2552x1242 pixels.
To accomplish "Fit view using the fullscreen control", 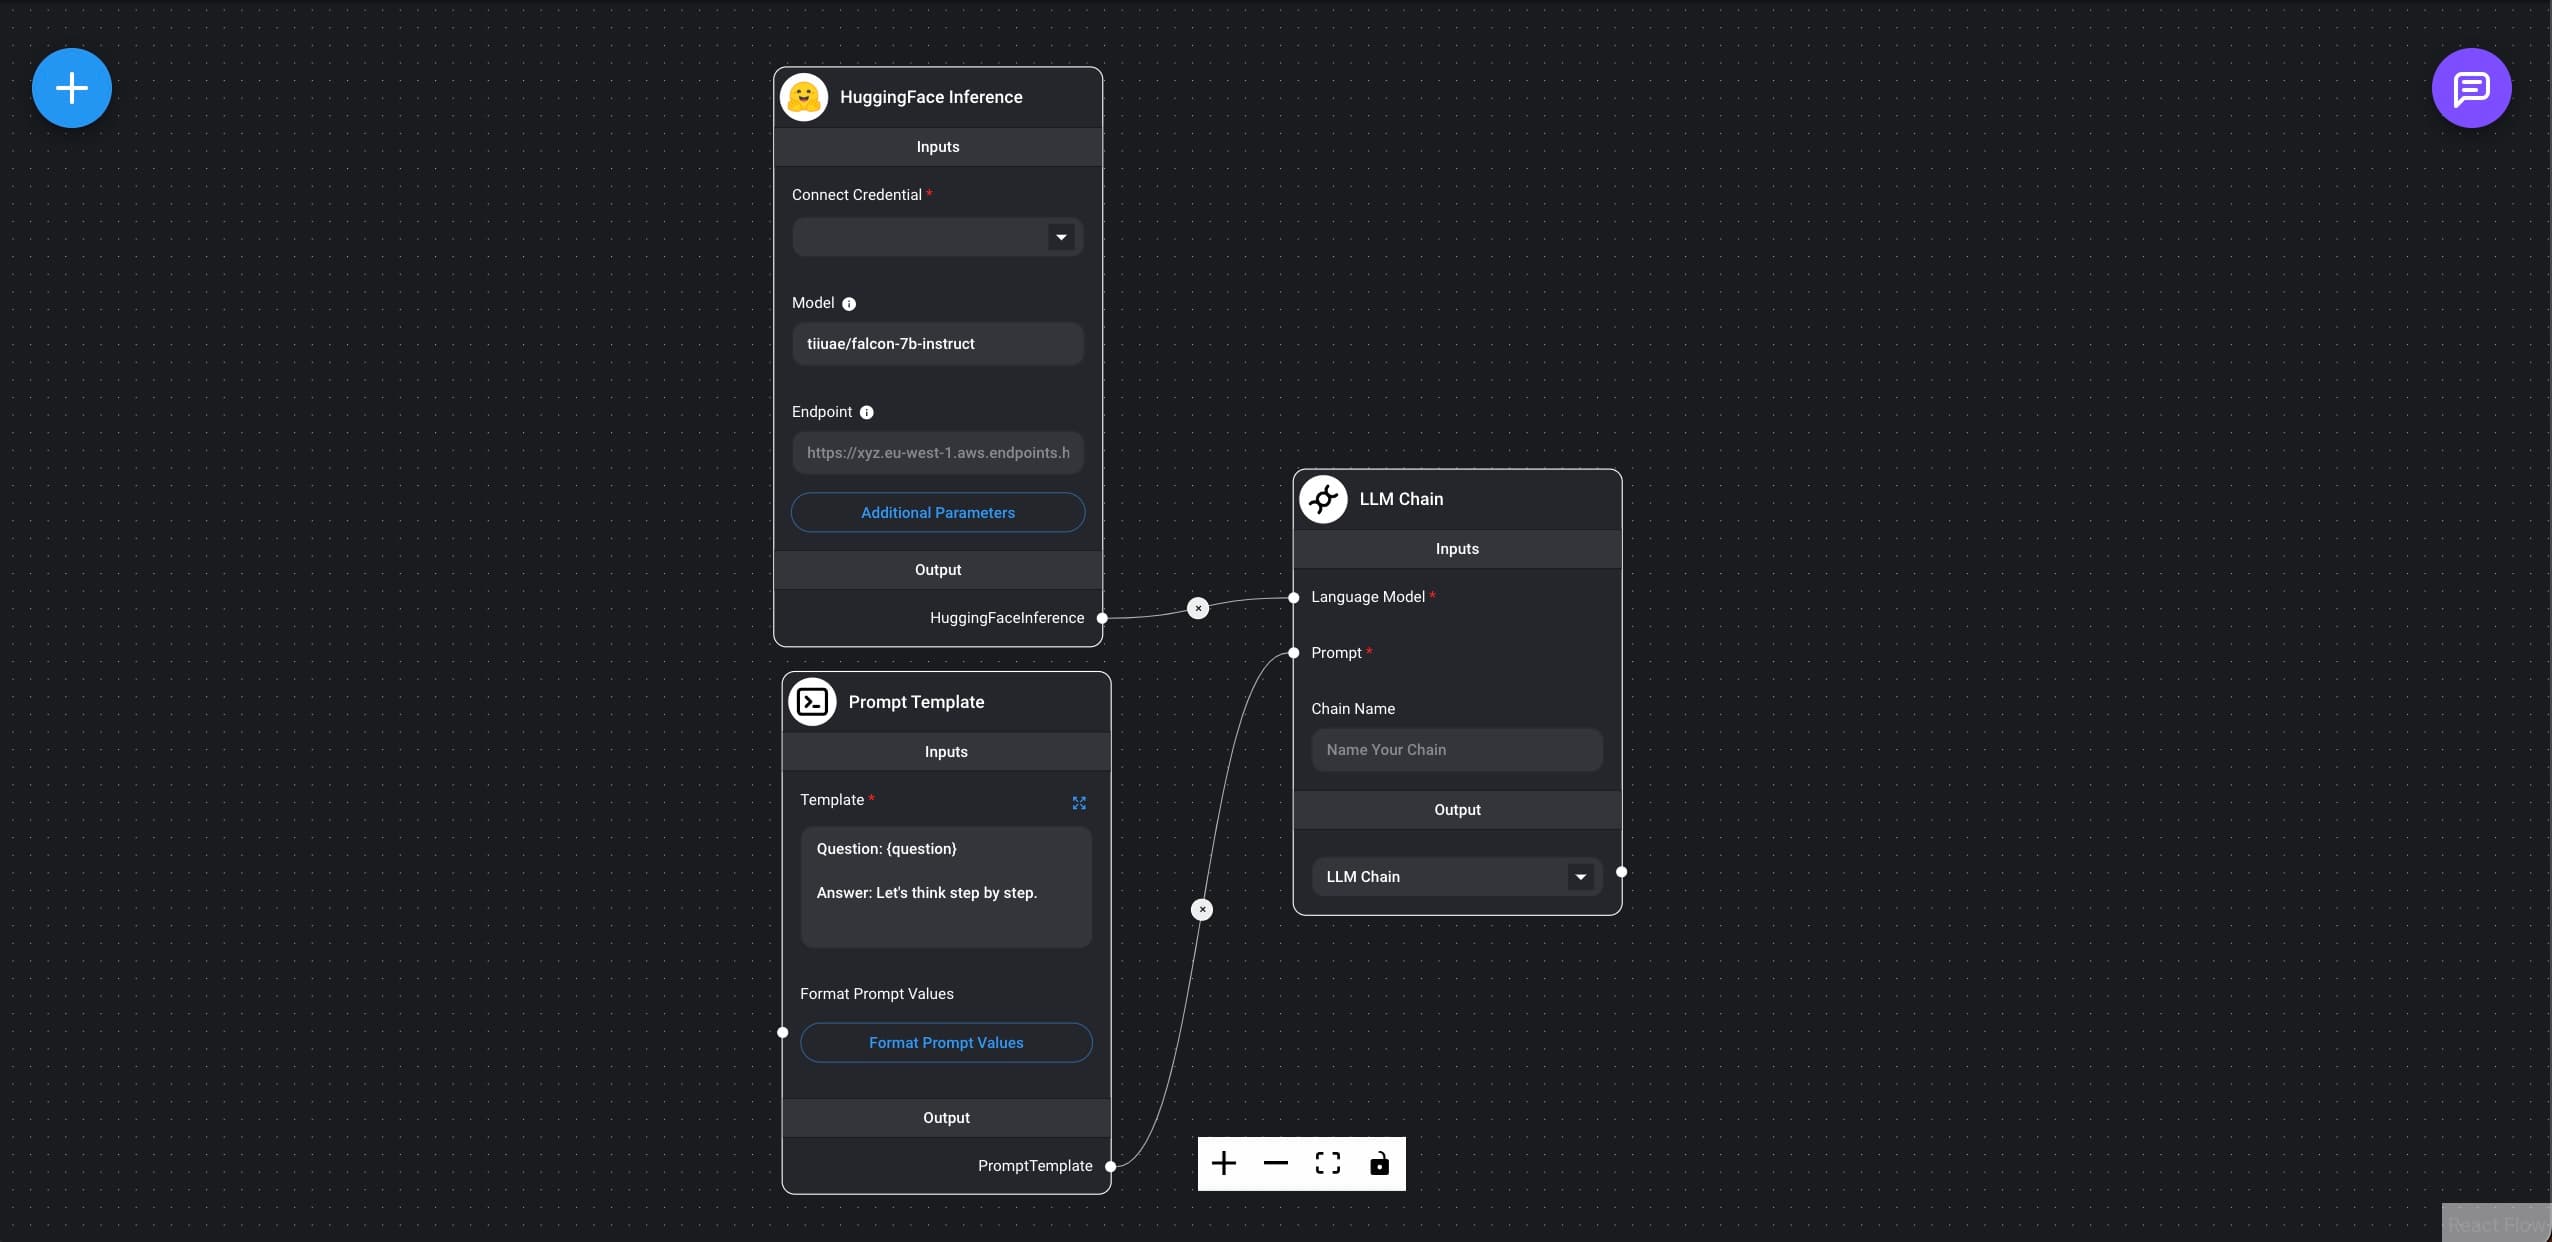I will pyautogui.click(x=1328, y=1163).
